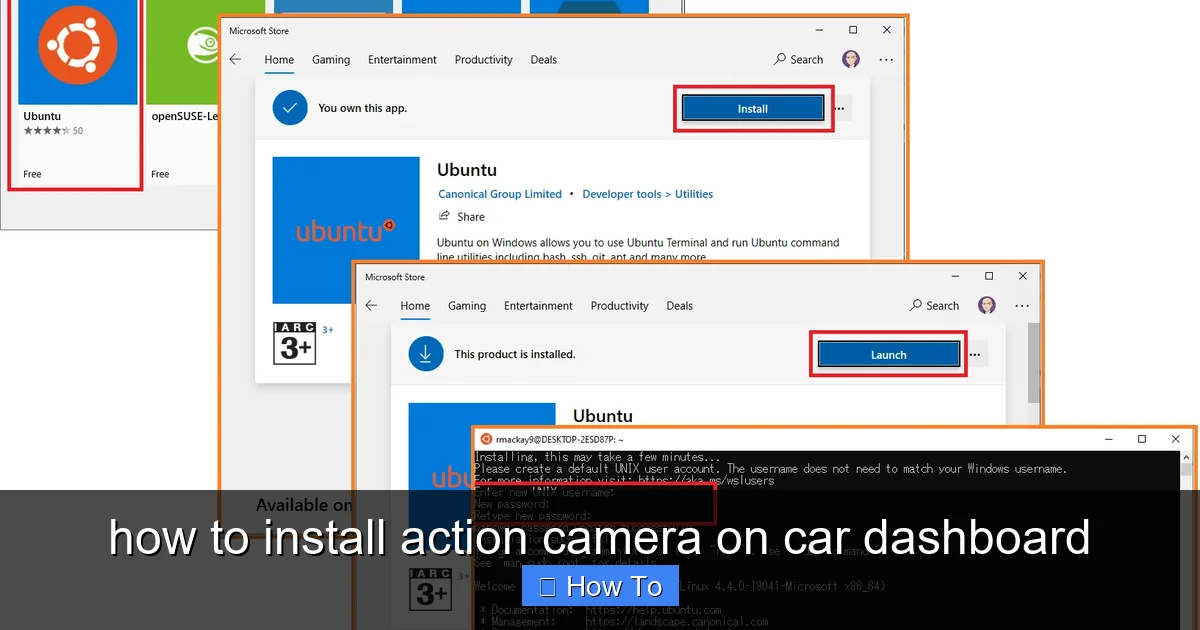1200x630 pixels.
Task: Open the more options ellipsis beside Install
Action: pyautogui.click(x=840, y=108)
